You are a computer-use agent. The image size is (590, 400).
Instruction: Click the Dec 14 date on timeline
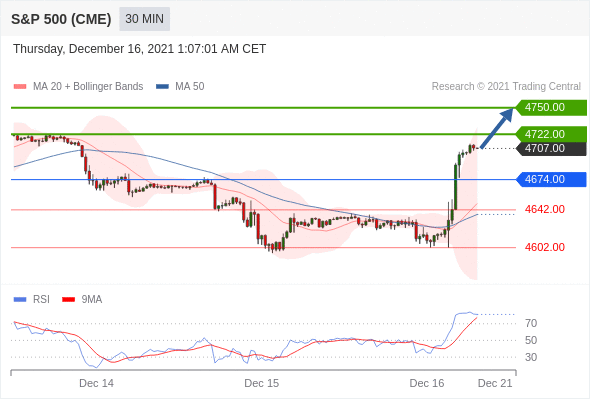tap(96, 383)
